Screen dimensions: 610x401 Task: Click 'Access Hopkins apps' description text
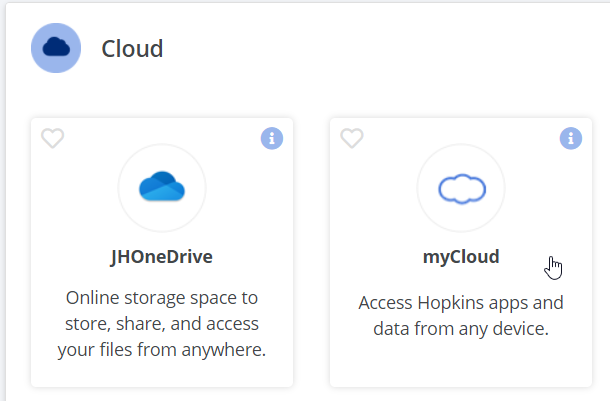click(x=461, y=315)
